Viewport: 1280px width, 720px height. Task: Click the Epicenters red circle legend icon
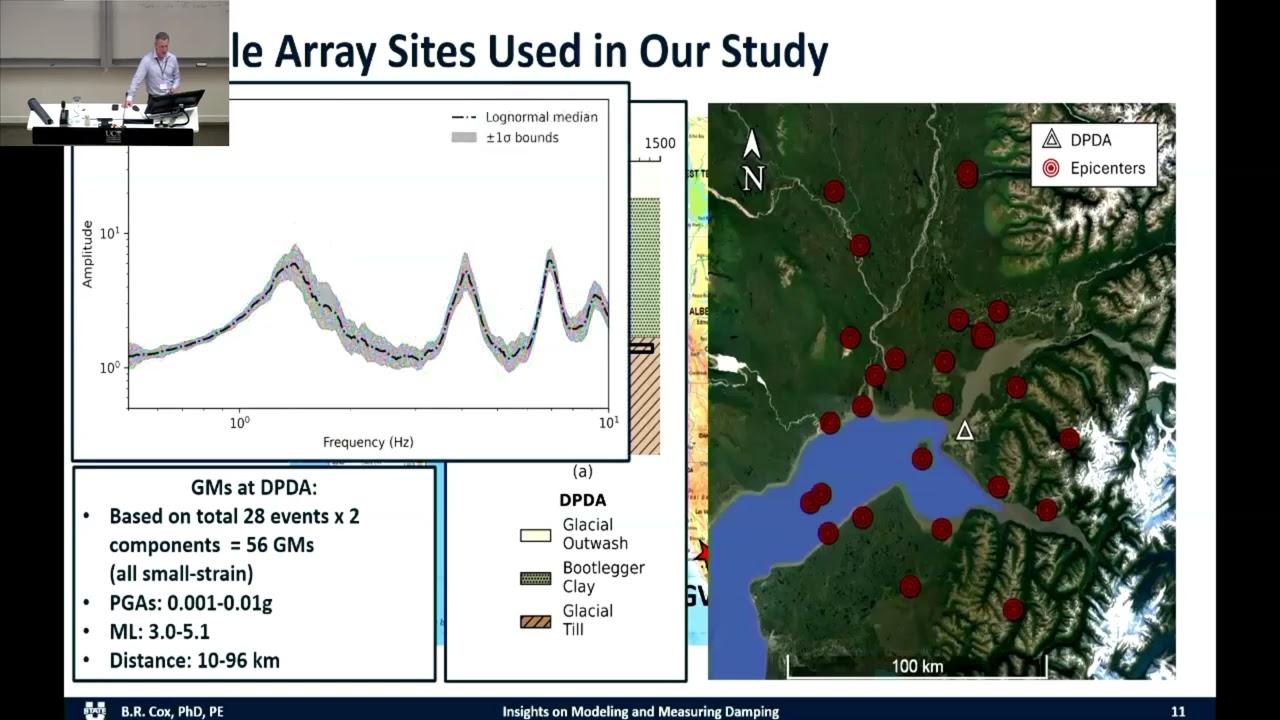pos(1051,168)
